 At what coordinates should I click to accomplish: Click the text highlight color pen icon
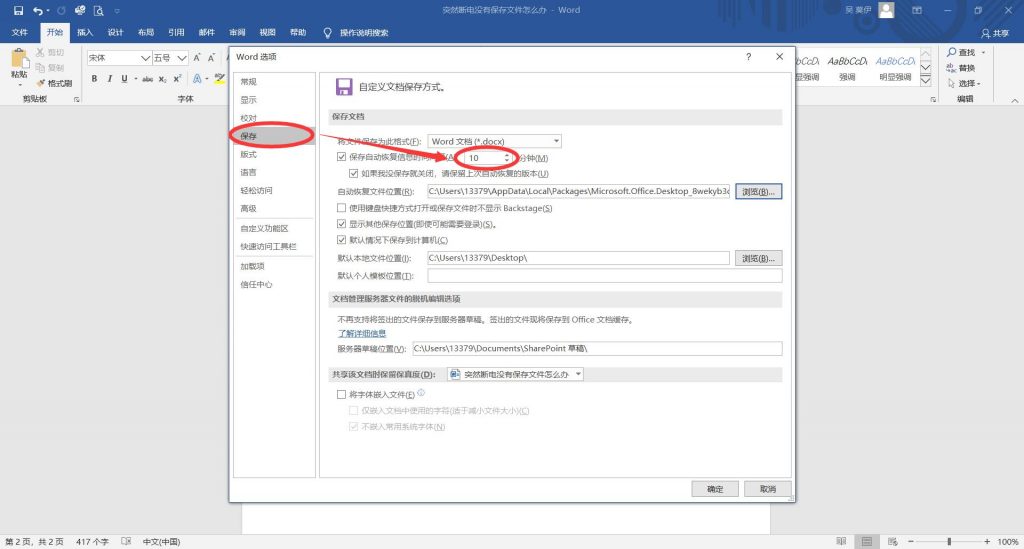click(219, 78)
